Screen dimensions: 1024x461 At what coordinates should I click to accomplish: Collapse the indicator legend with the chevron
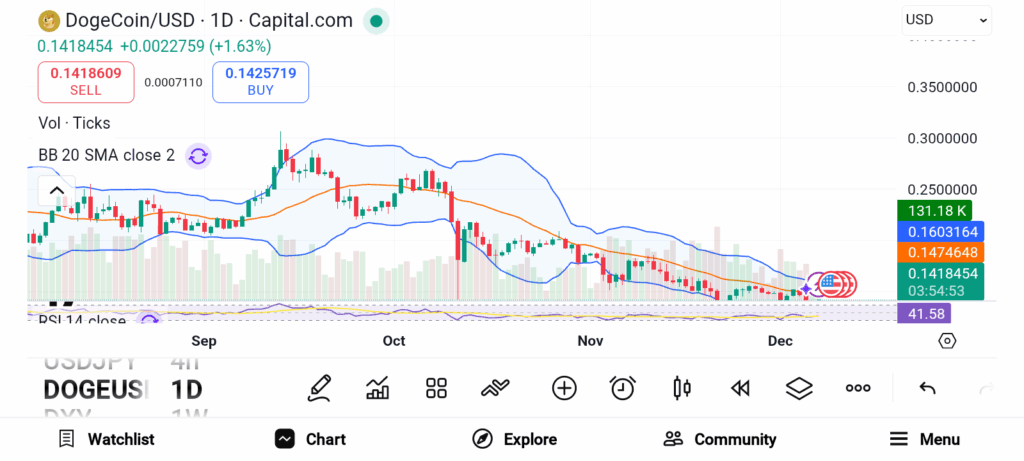pyautogui.click(x=57, y=191)
